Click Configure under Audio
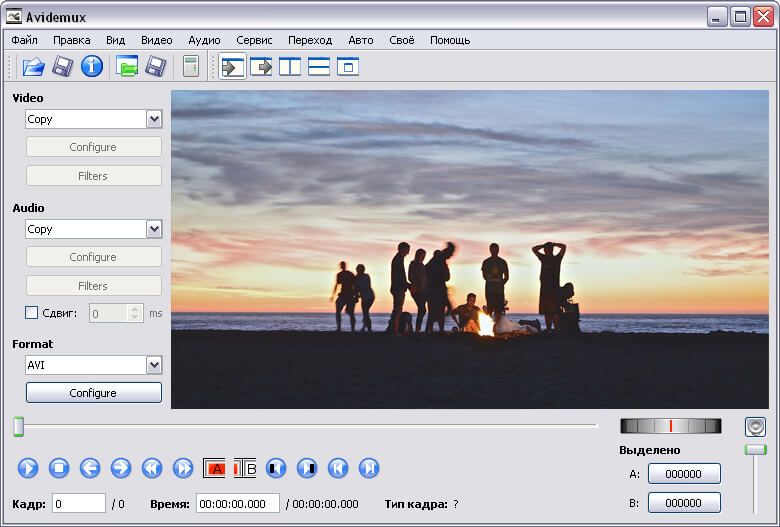 point(94,257)
